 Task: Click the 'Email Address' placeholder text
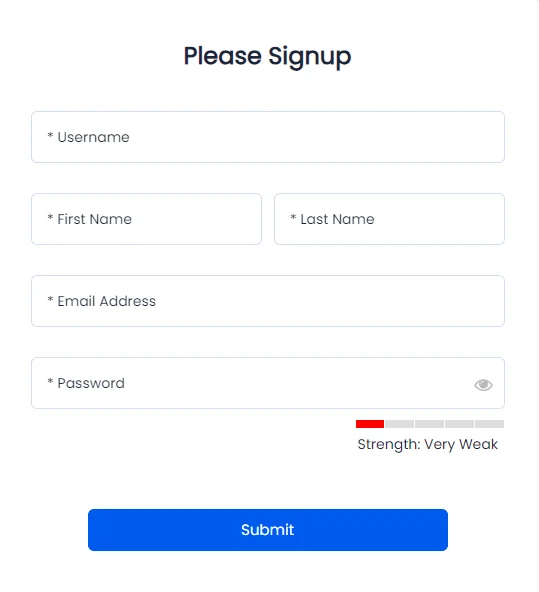(106, 301)
